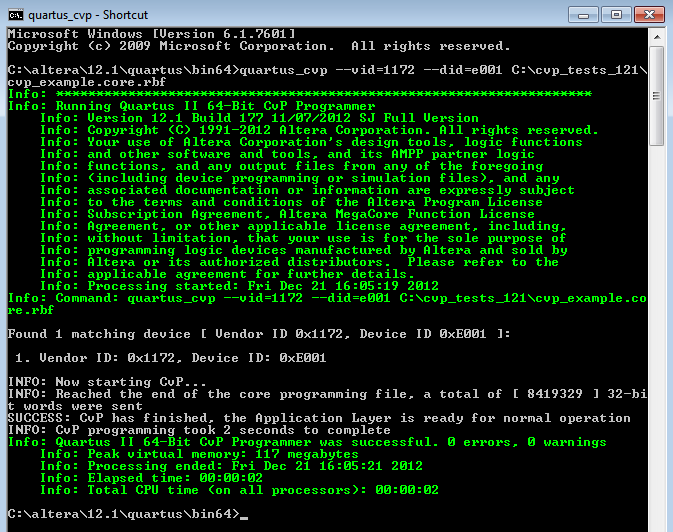Click 'CvP programming took 2 seconds' line
The height and width of the screenshot is (532, 673).
click(x=199, y=430)
